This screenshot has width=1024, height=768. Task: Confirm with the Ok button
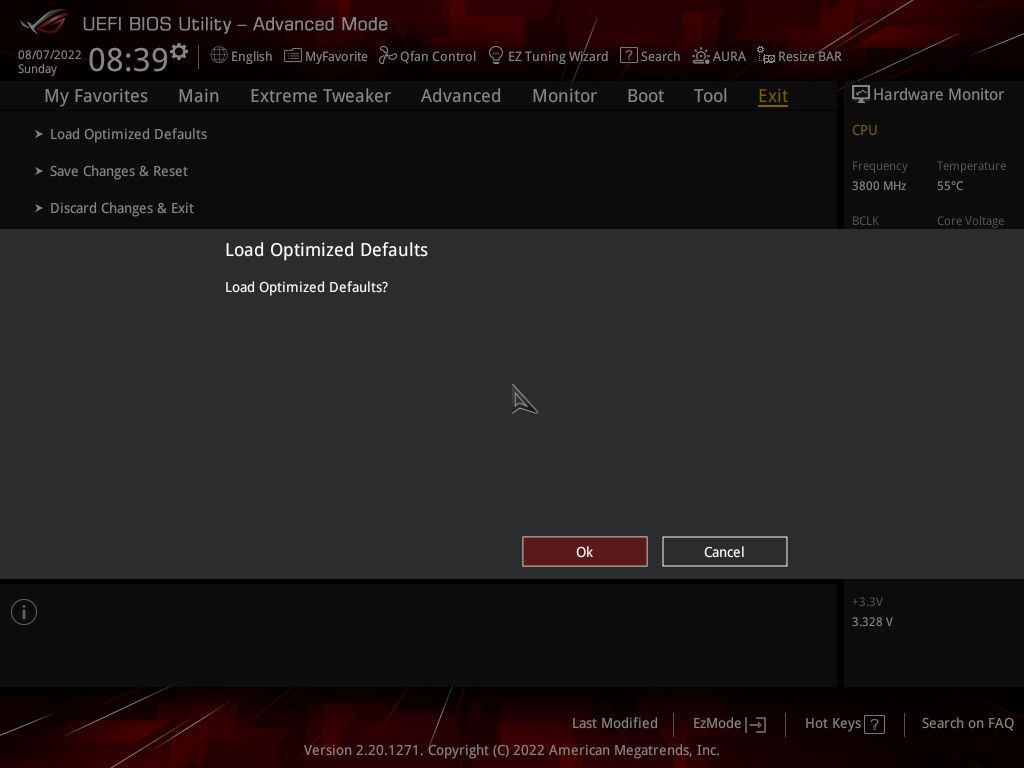tap(584, 552)
